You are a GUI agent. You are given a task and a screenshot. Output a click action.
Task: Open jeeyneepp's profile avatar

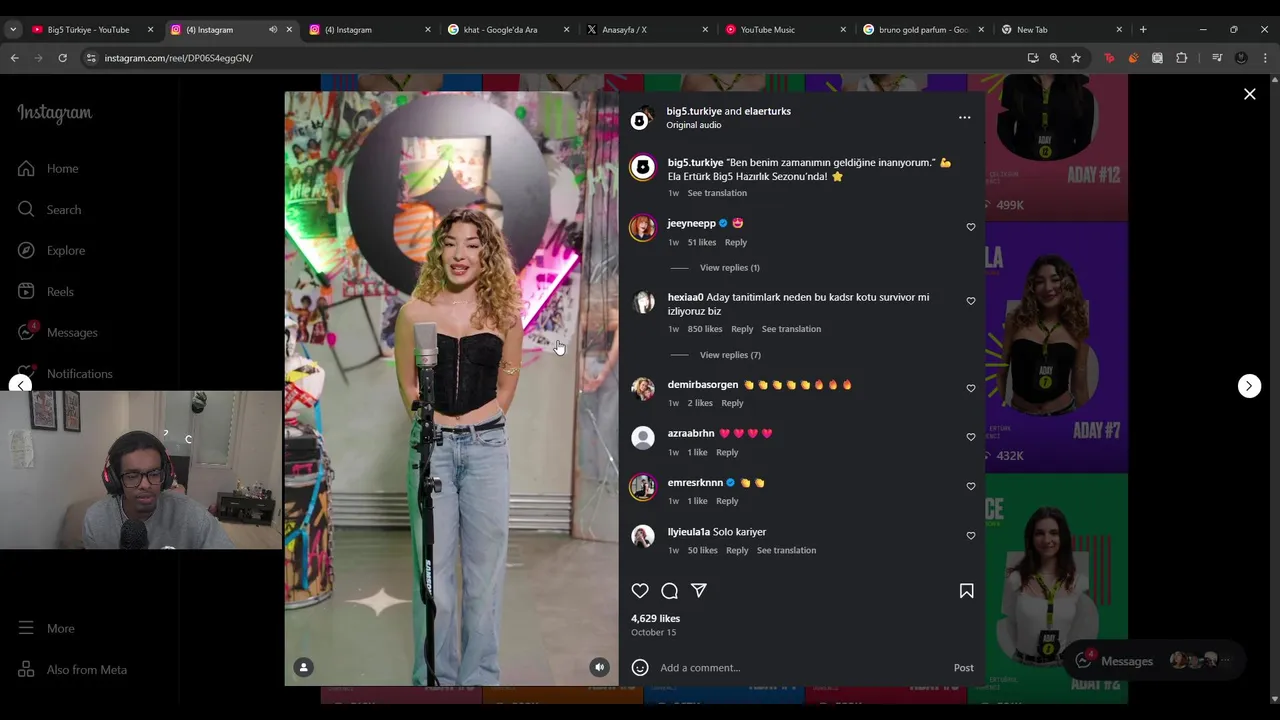pyautogui.click(x=642, y=228)
